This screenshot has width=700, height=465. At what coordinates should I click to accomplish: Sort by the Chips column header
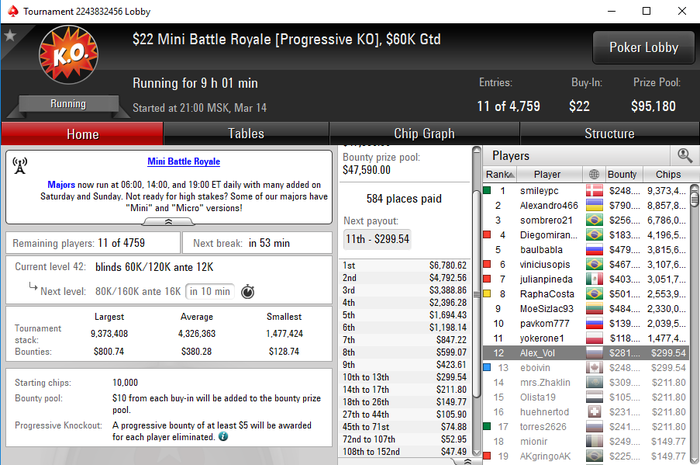668,174
